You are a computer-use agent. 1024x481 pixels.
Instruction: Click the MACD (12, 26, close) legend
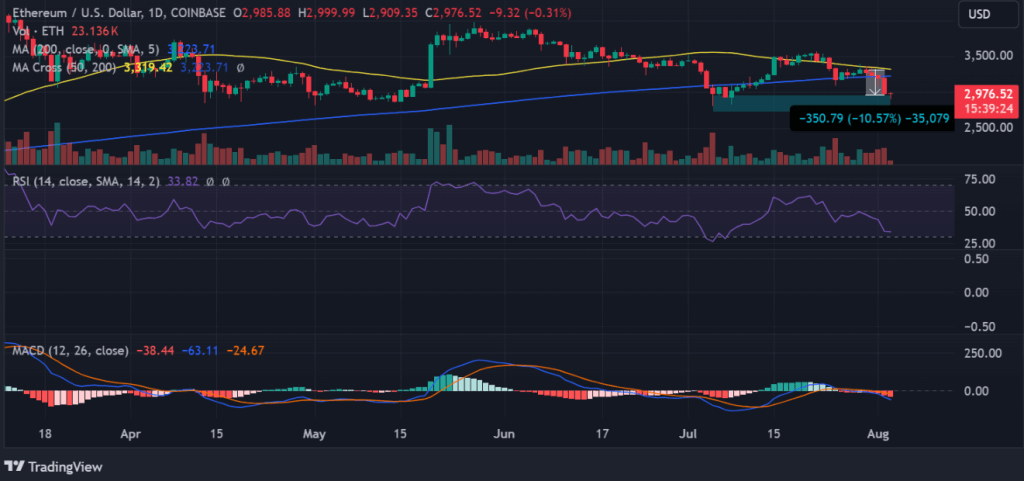[70, 350]
